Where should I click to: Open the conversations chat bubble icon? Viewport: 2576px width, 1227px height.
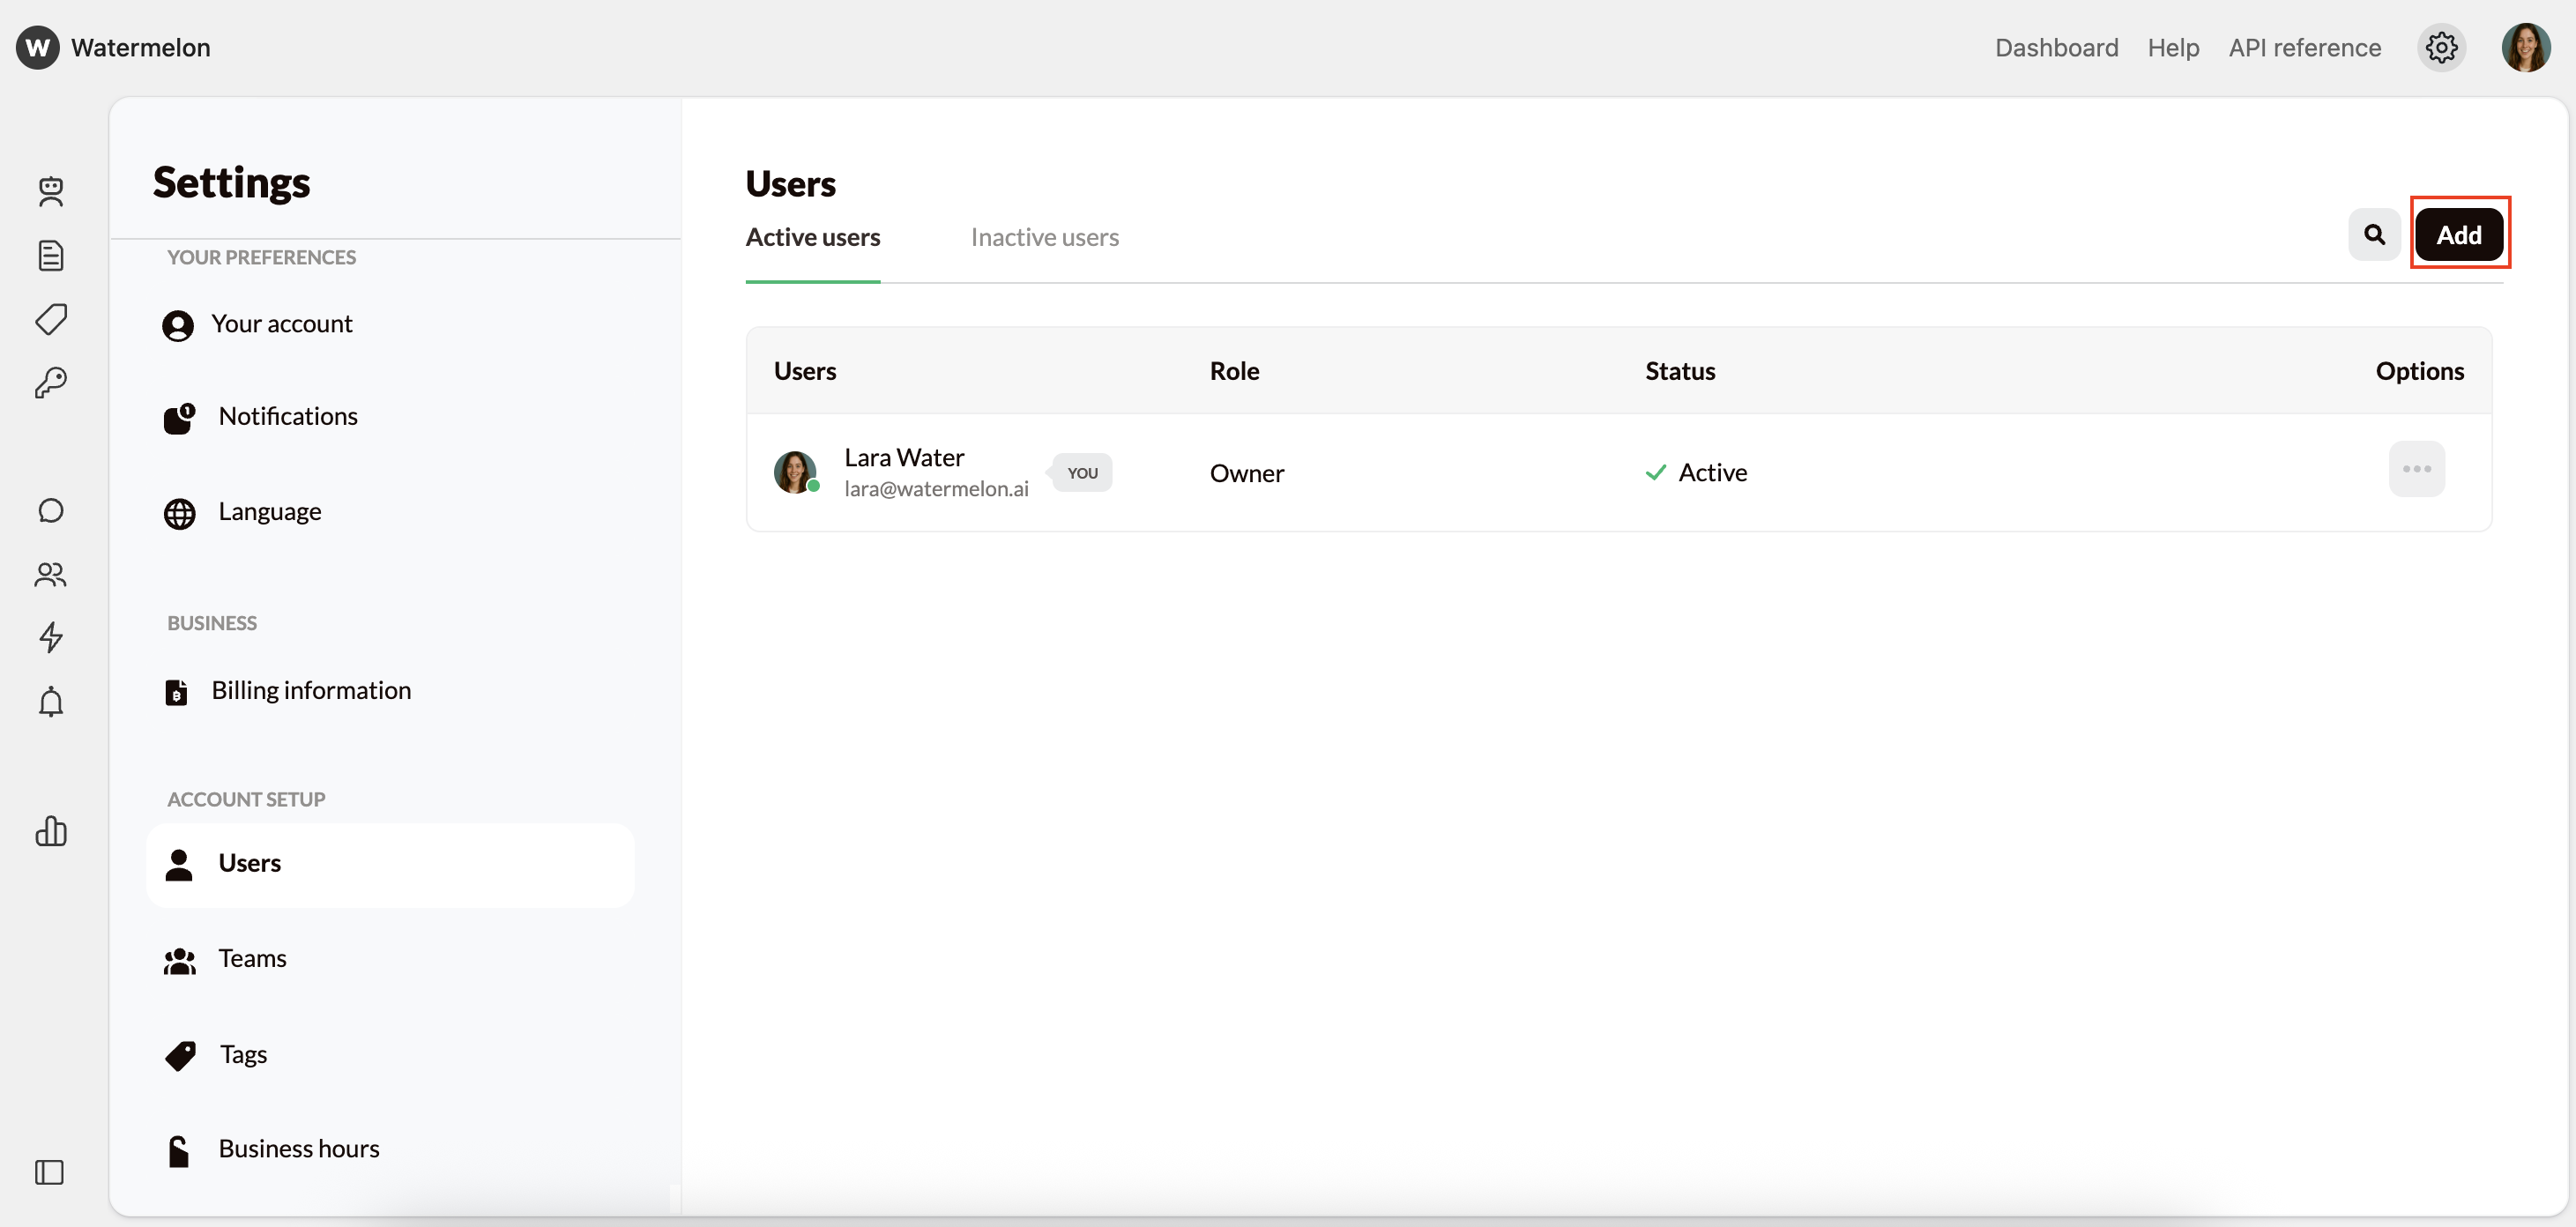[x=51, y=510]
